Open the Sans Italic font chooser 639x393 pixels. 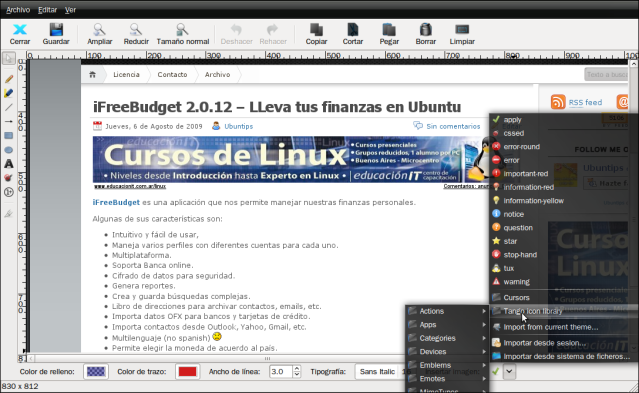coord(379,371)
